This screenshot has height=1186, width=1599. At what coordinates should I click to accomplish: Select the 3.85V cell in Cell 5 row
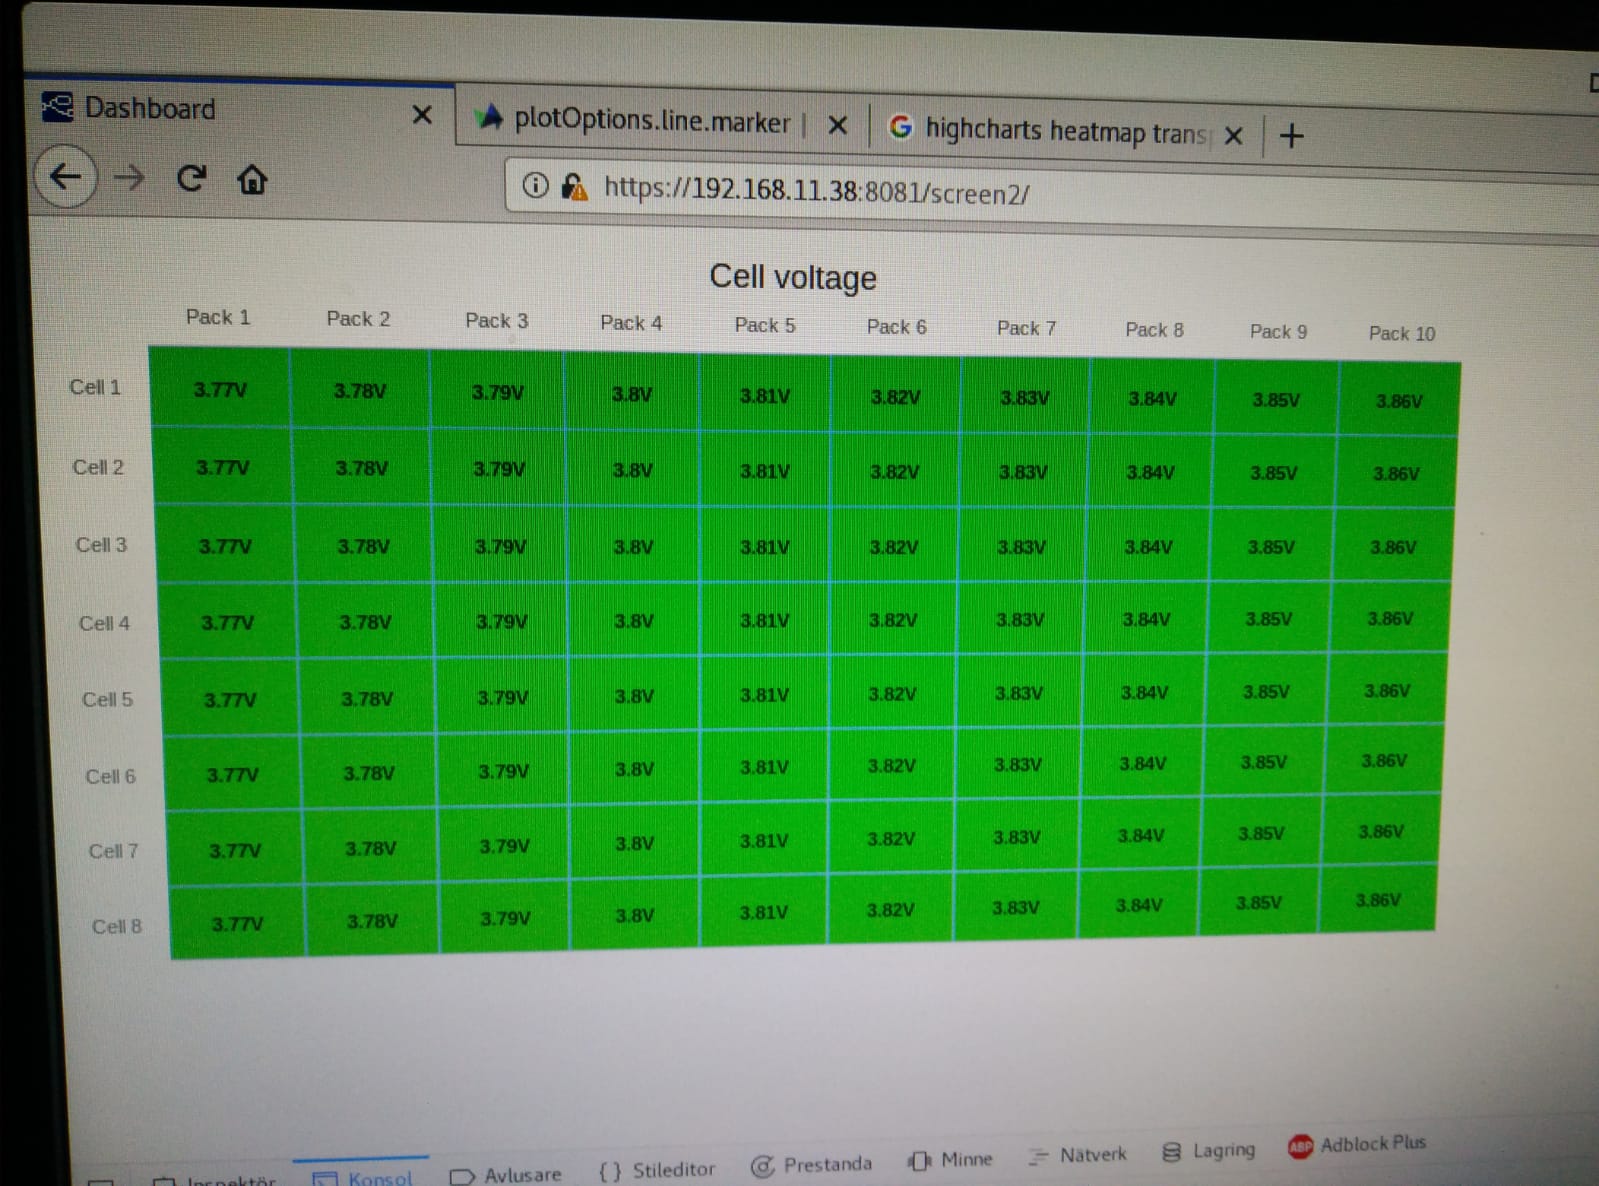coord(1266,692)
